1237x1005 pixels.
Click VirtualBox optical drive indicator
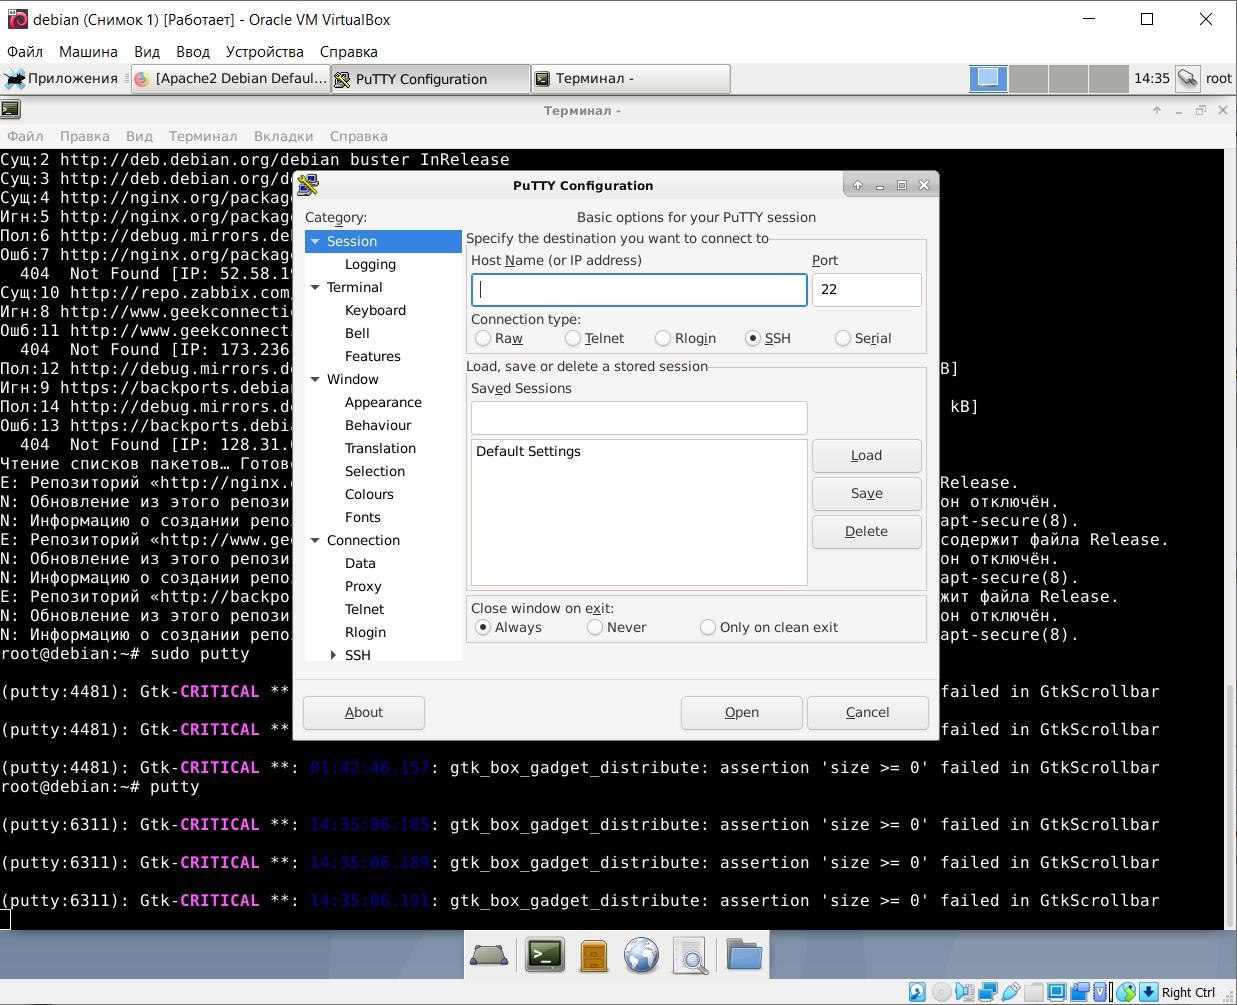941,992
